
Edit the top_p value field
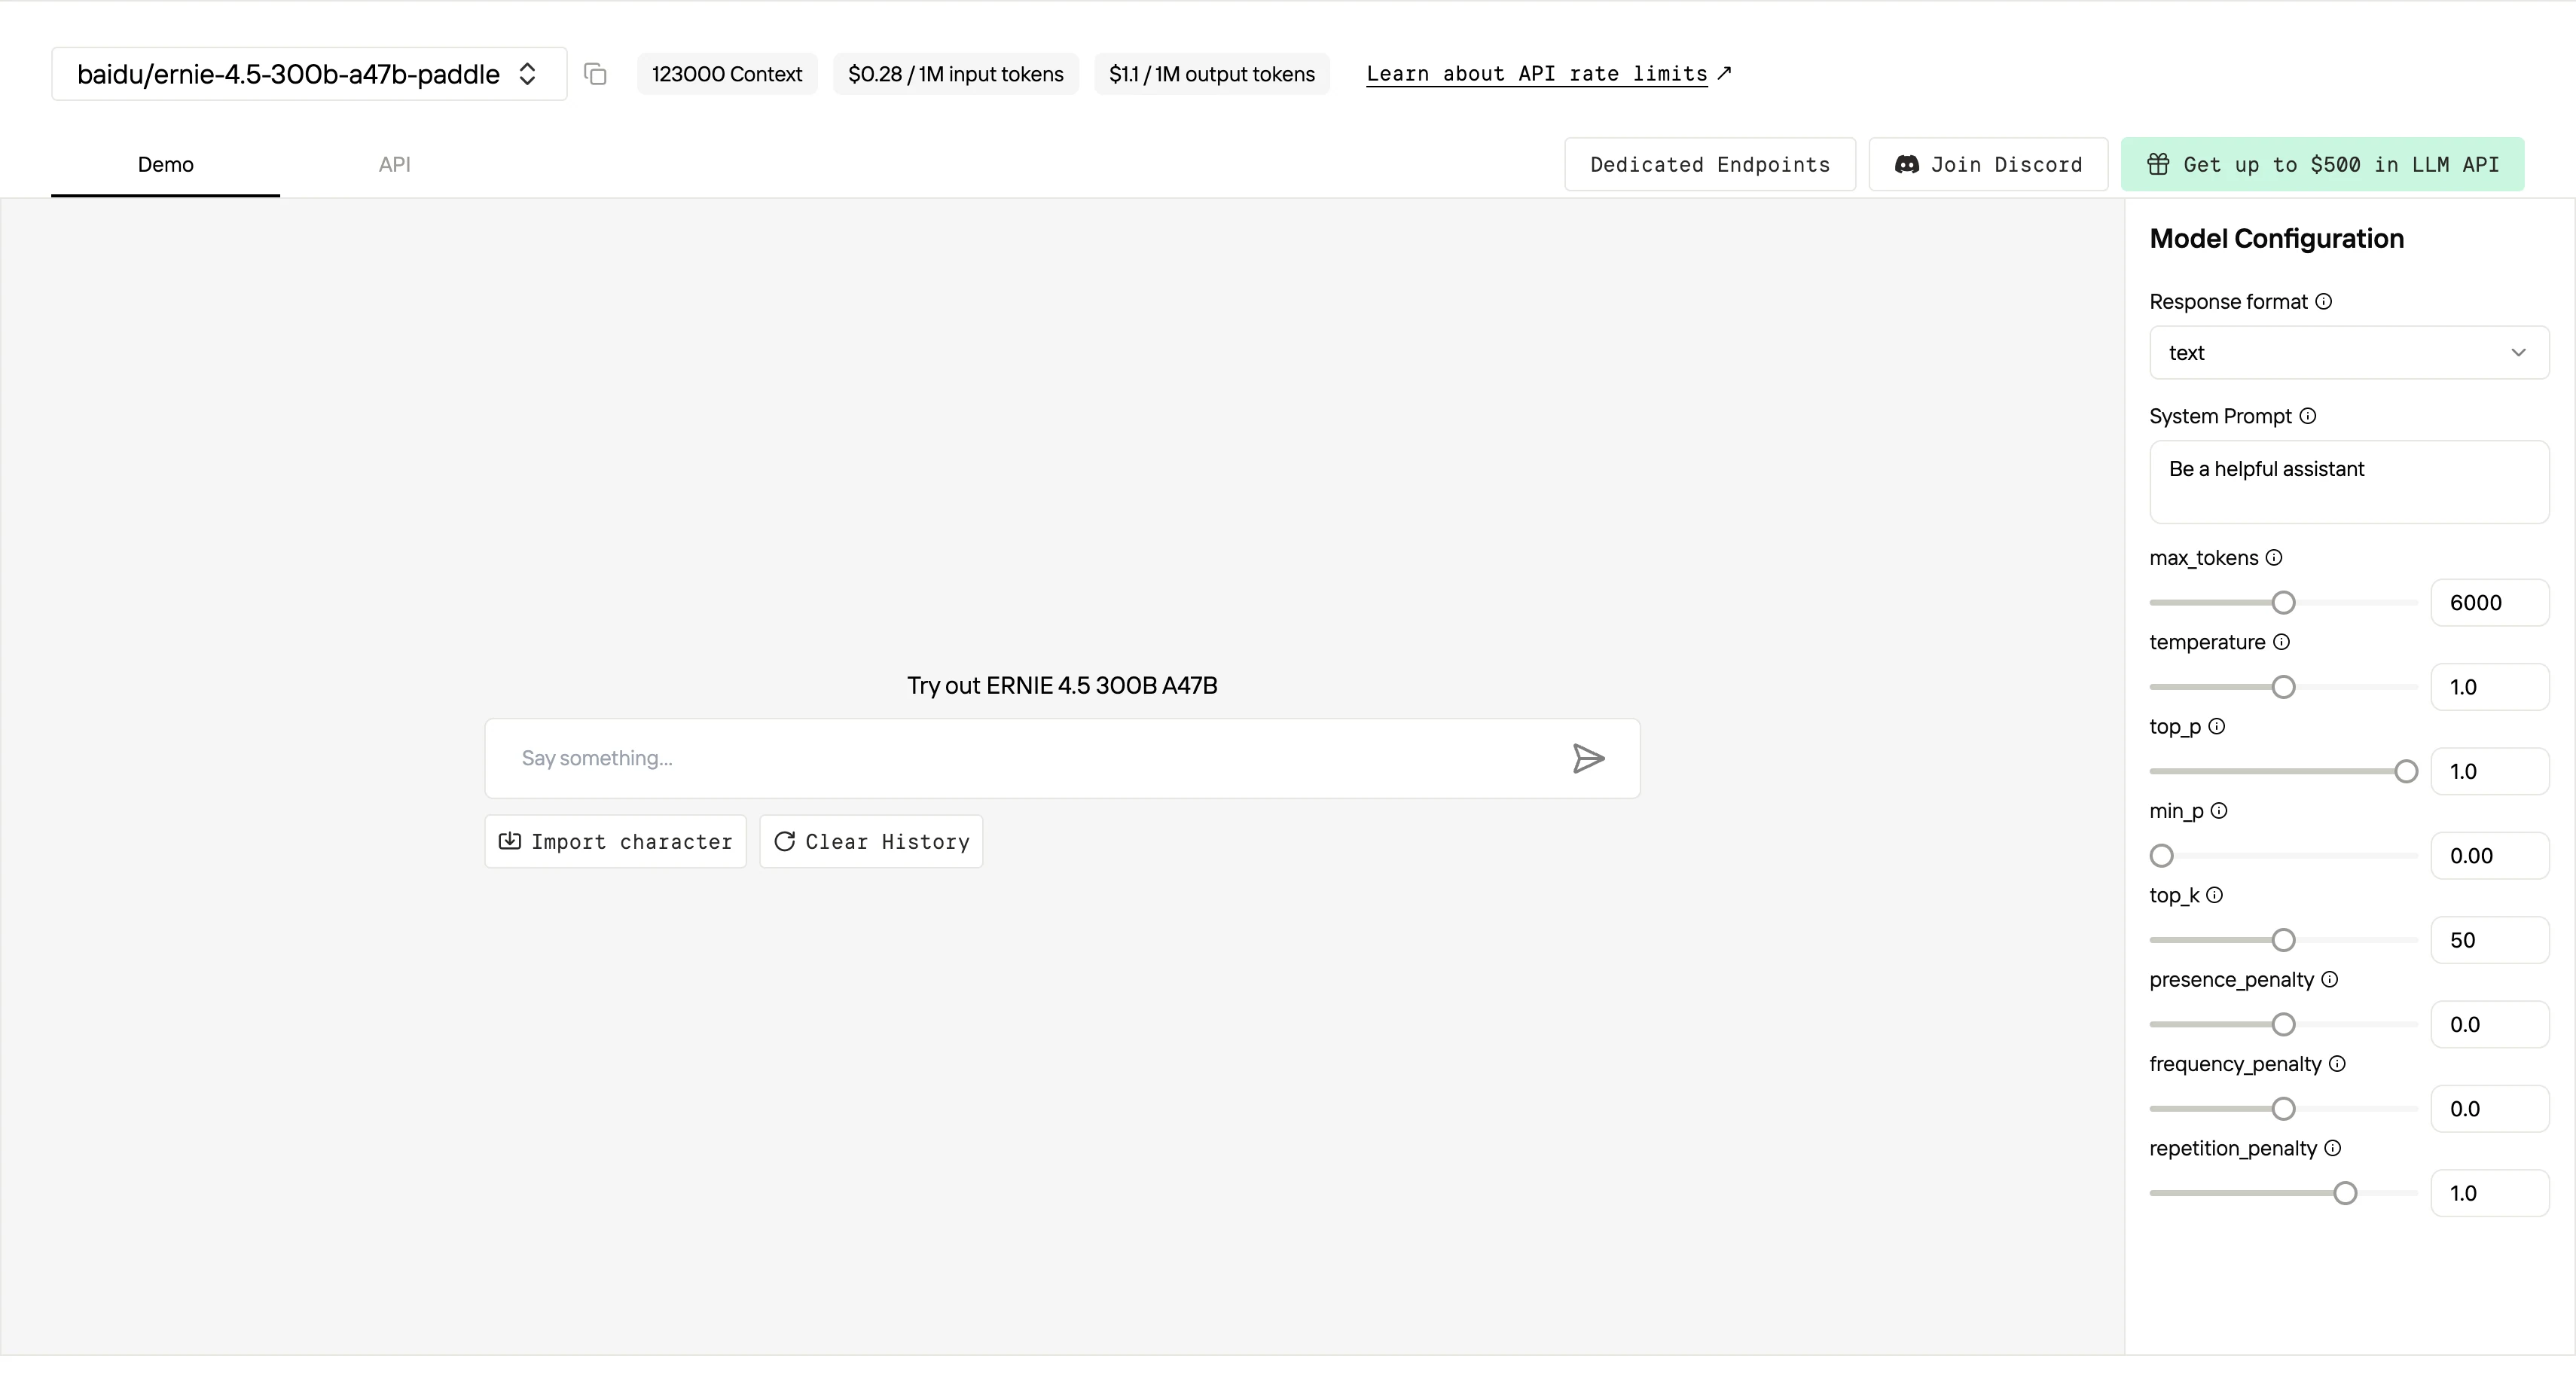click(x=2490, y=771)
